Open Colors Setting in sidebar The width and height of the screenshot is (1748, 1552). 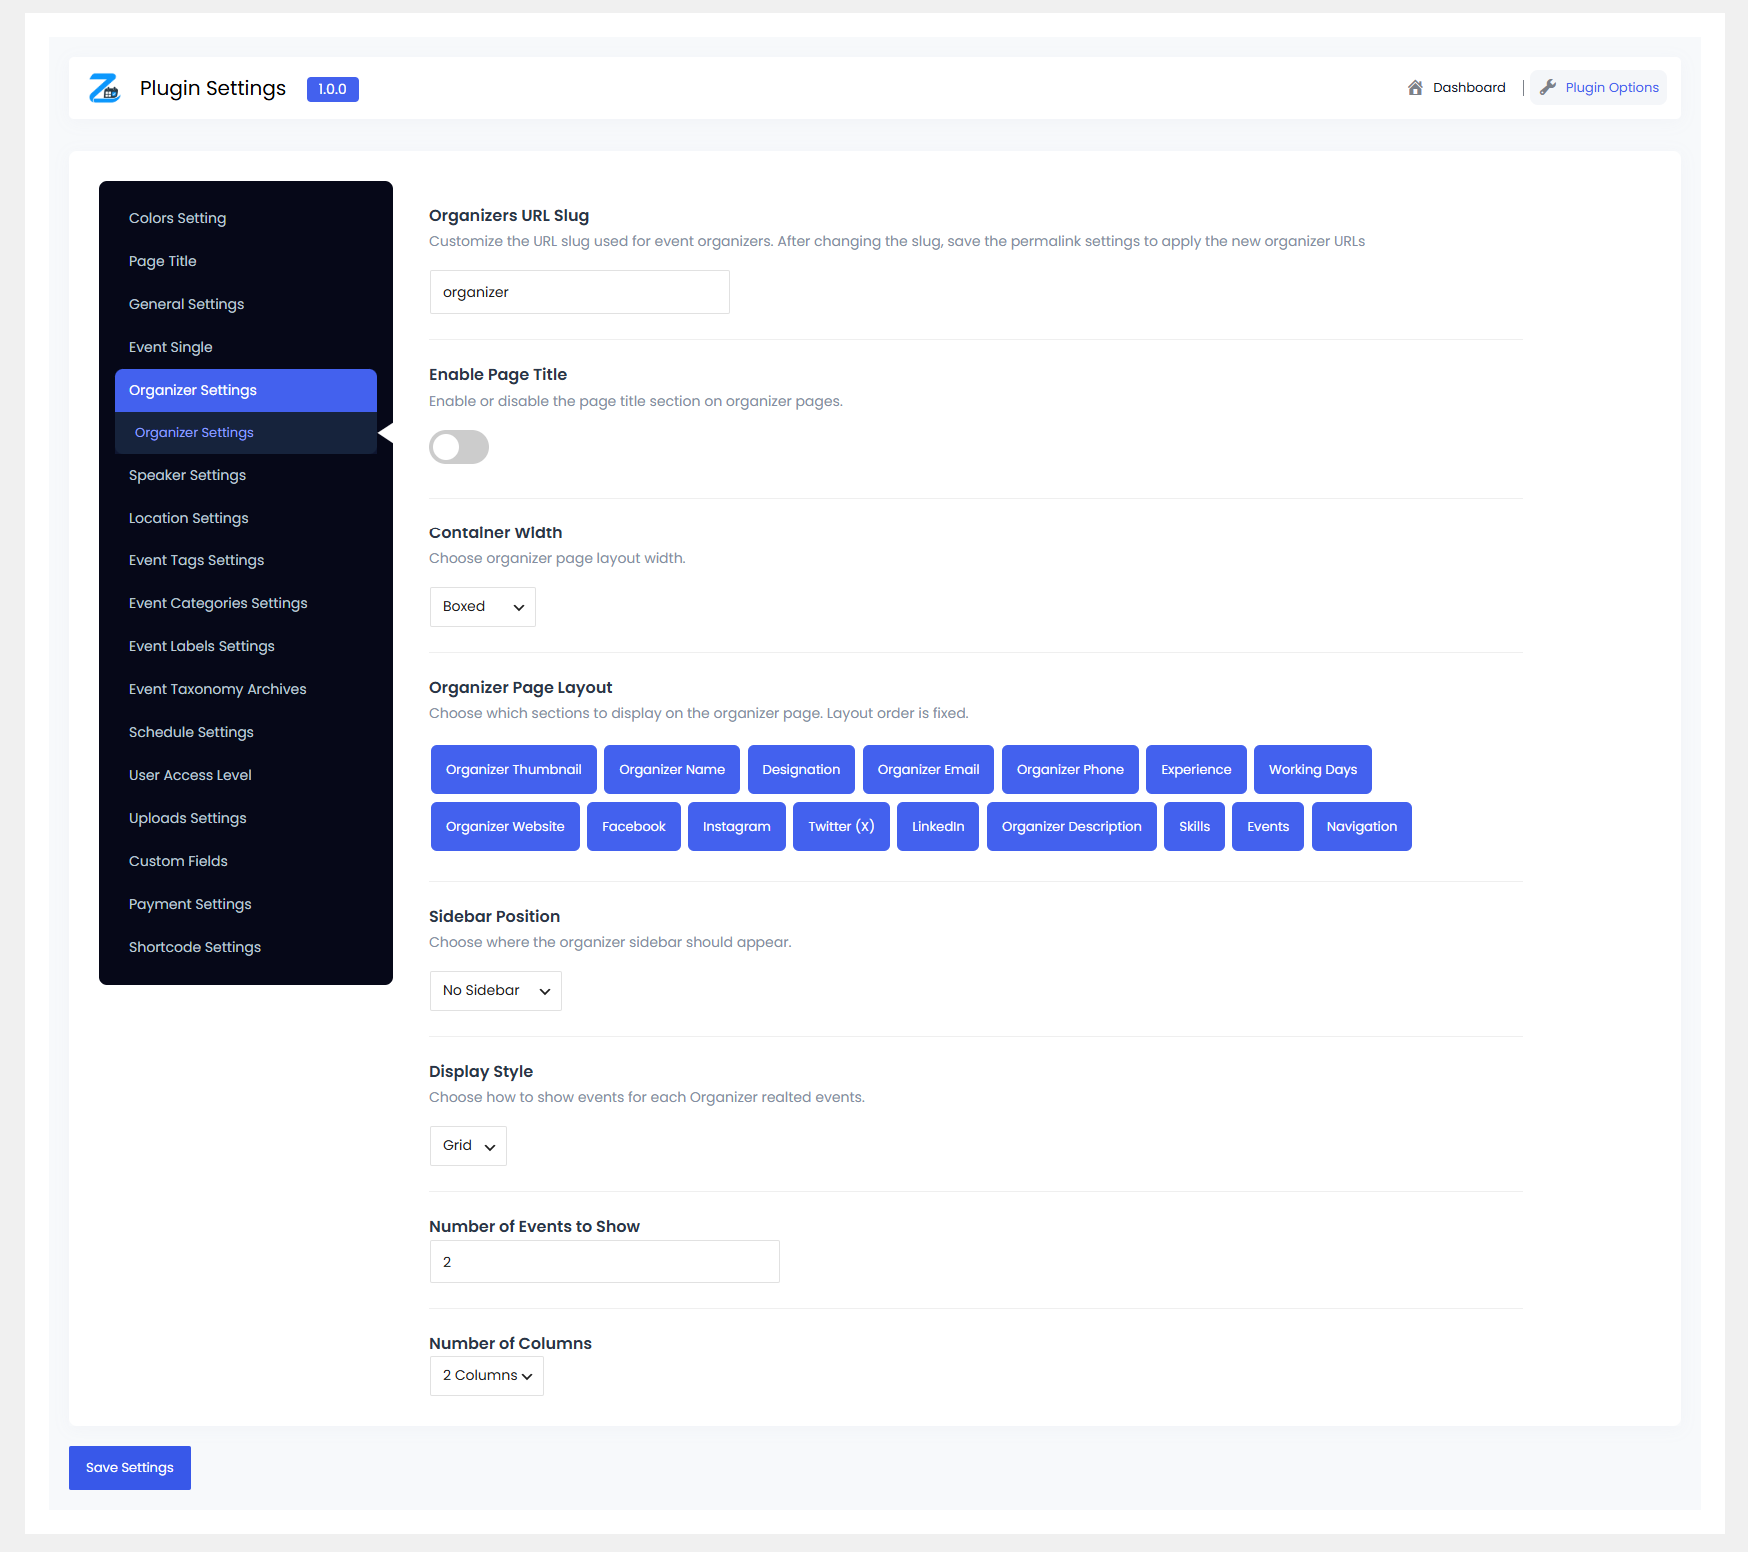pyautogui.click(x=177, y=218)
